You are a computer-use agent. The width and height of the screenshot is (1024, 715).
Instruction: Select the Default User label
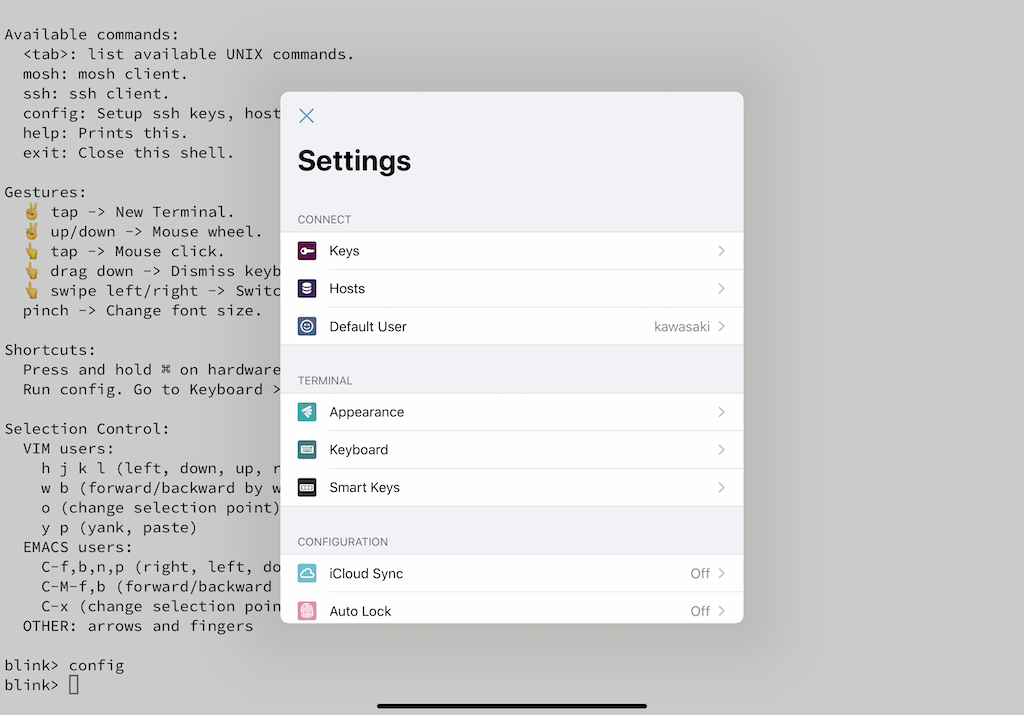[368, 326]
